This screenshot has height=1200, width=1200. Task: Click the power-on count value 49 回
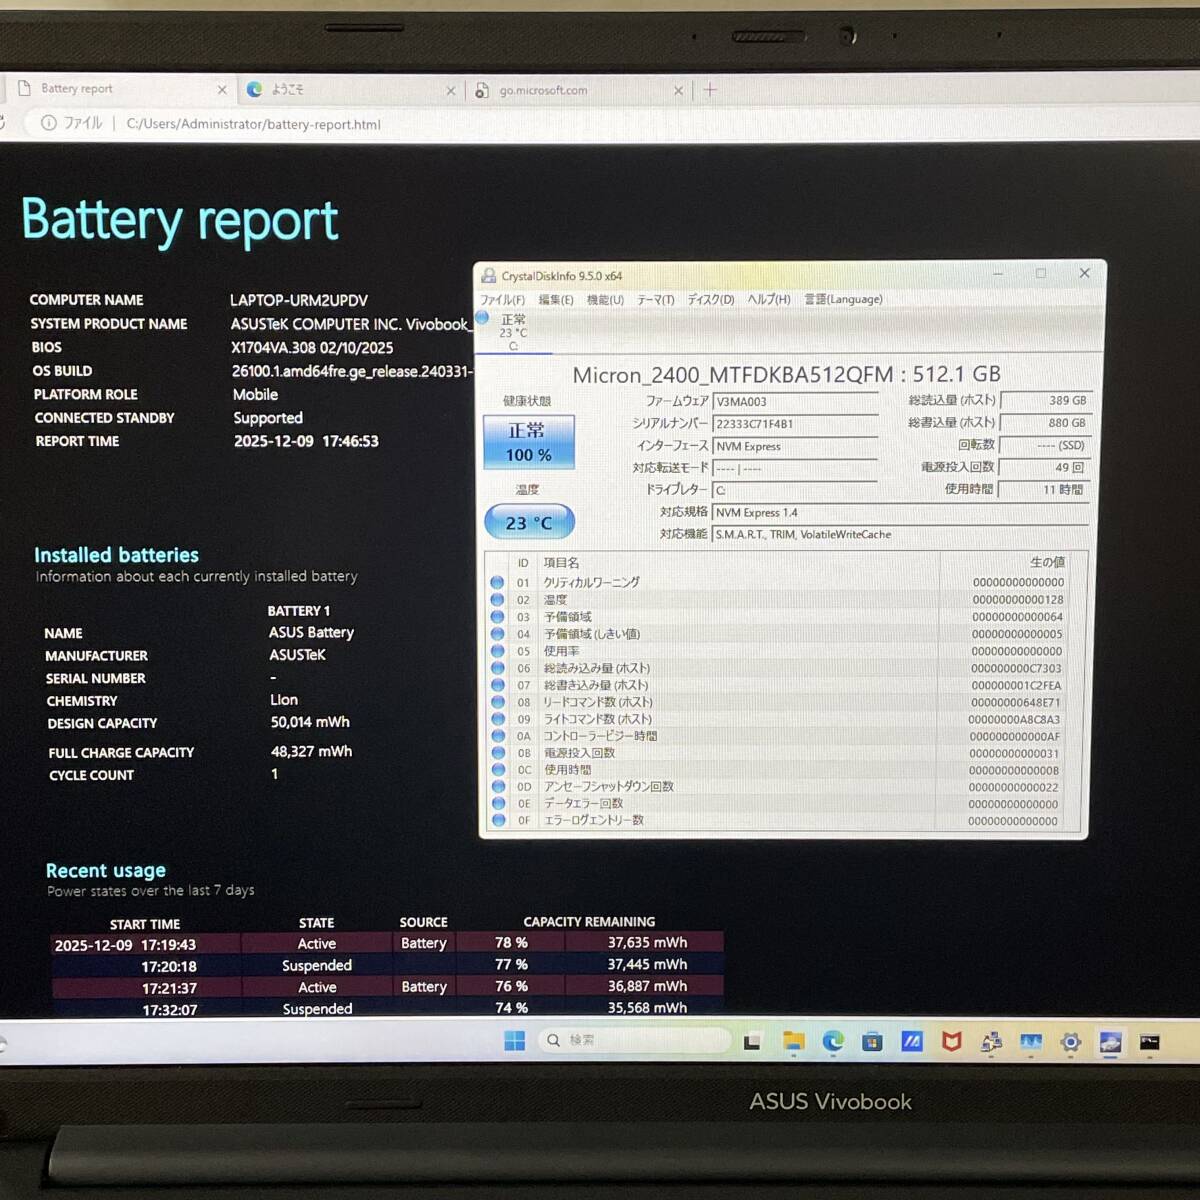click(1045, 467)
